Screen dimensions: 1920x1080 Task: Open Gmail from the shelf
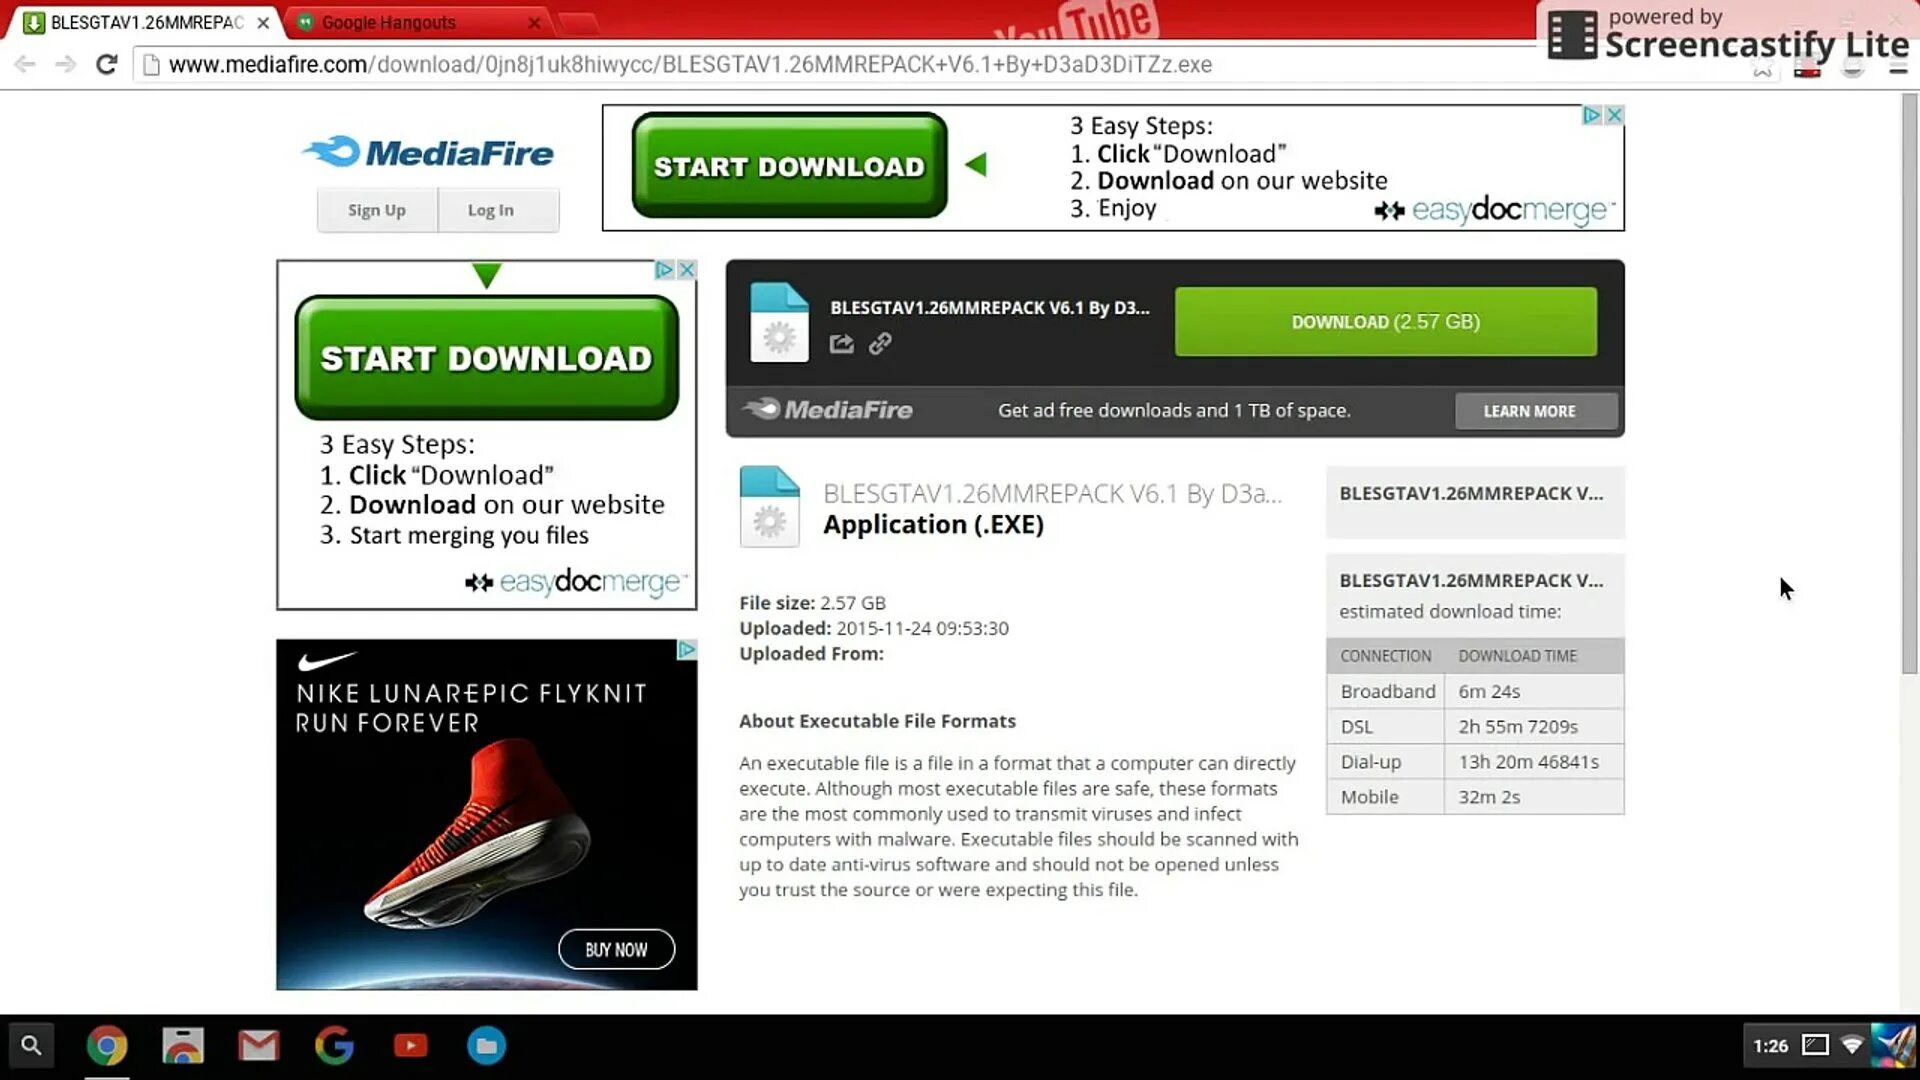coord(259,1046)
